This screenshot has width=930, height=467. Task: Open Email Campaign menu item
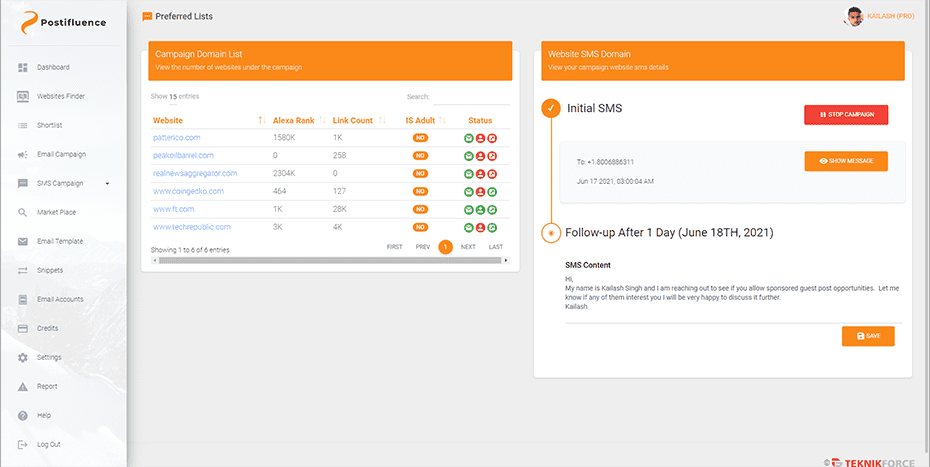pos(61,154)
